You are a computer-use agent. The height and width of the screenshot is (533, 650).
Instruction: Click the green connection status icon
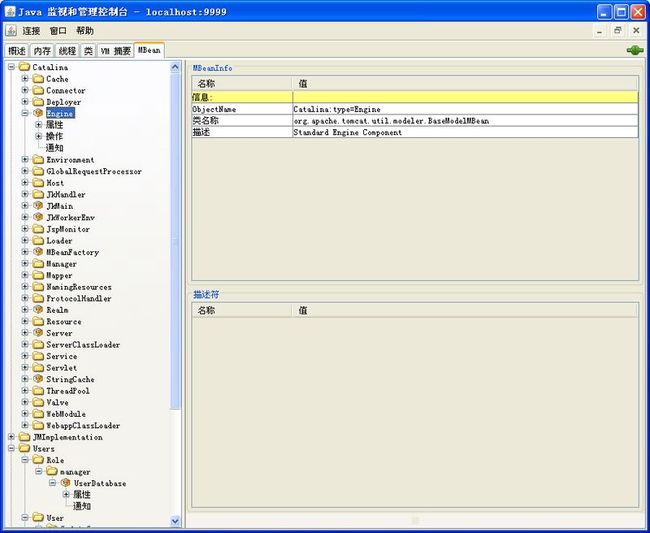(635, 50)
